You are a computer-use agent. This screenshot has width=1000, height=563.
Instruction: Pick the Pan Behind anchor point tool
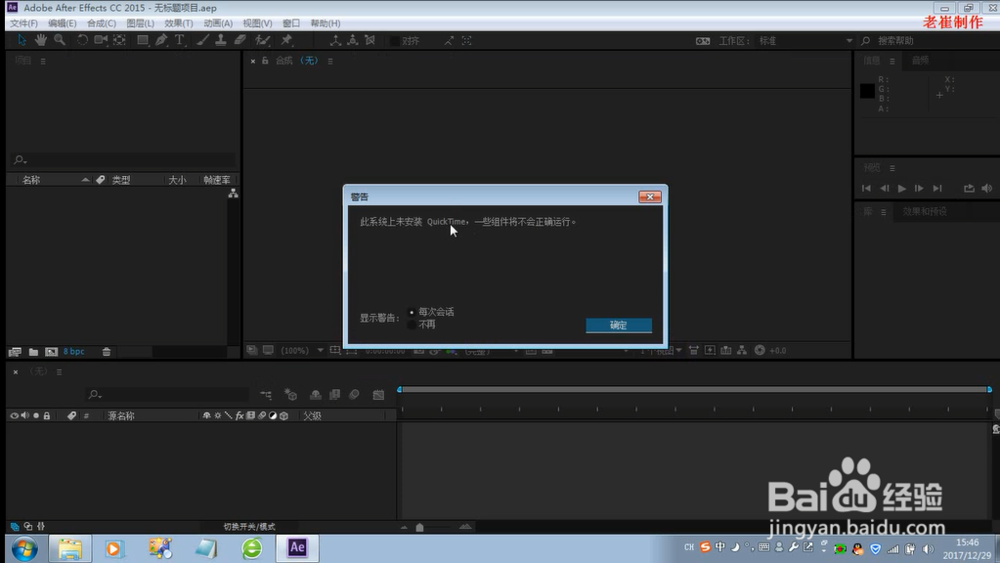click(119, 40)
